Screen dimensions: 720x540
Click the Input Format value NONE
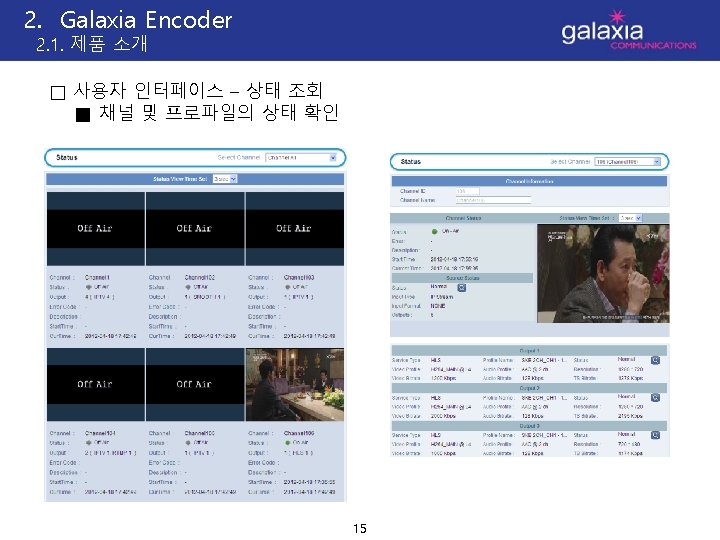[438, 306]
